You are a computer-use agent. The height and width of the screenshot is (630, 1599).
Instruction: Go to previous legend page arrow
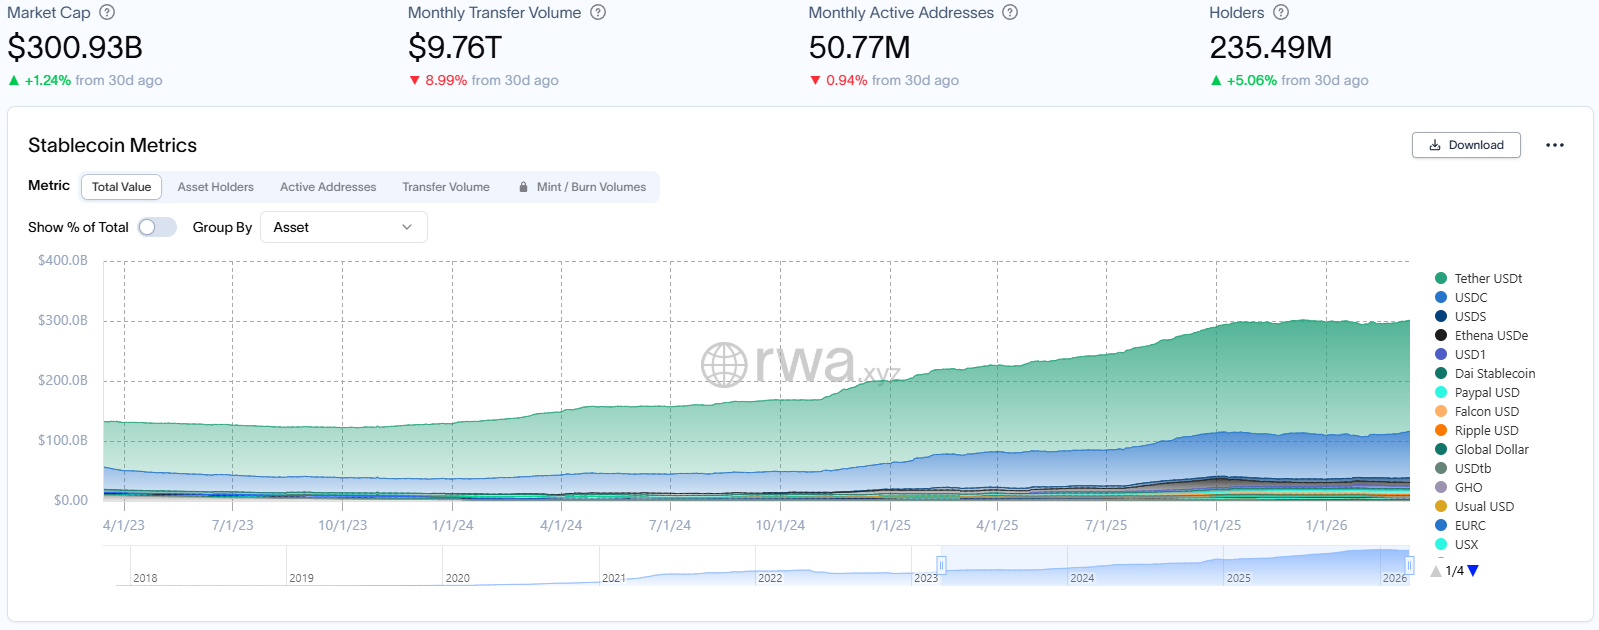[x=1436, y=571]
